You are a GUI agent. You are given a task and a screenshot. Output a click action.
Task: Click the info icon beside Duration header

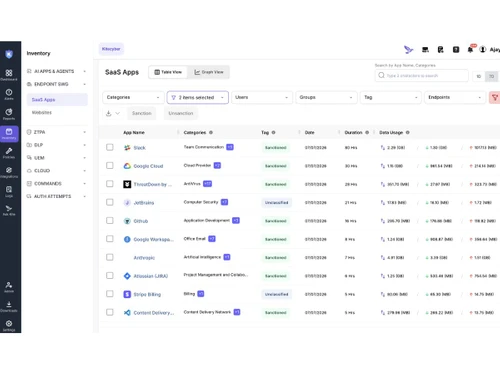367,132
